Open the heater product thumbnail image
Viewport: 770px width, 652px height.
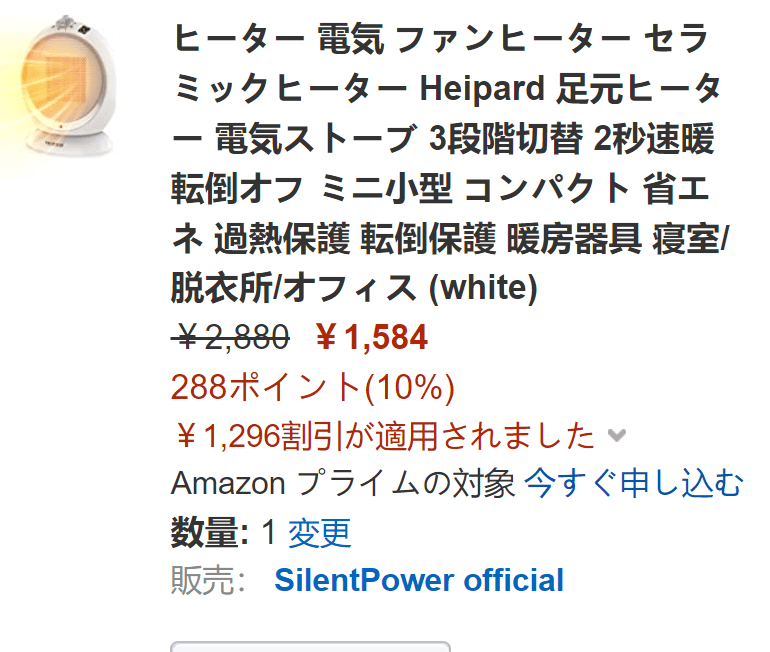pyautogui.click(x=59, y=88)
